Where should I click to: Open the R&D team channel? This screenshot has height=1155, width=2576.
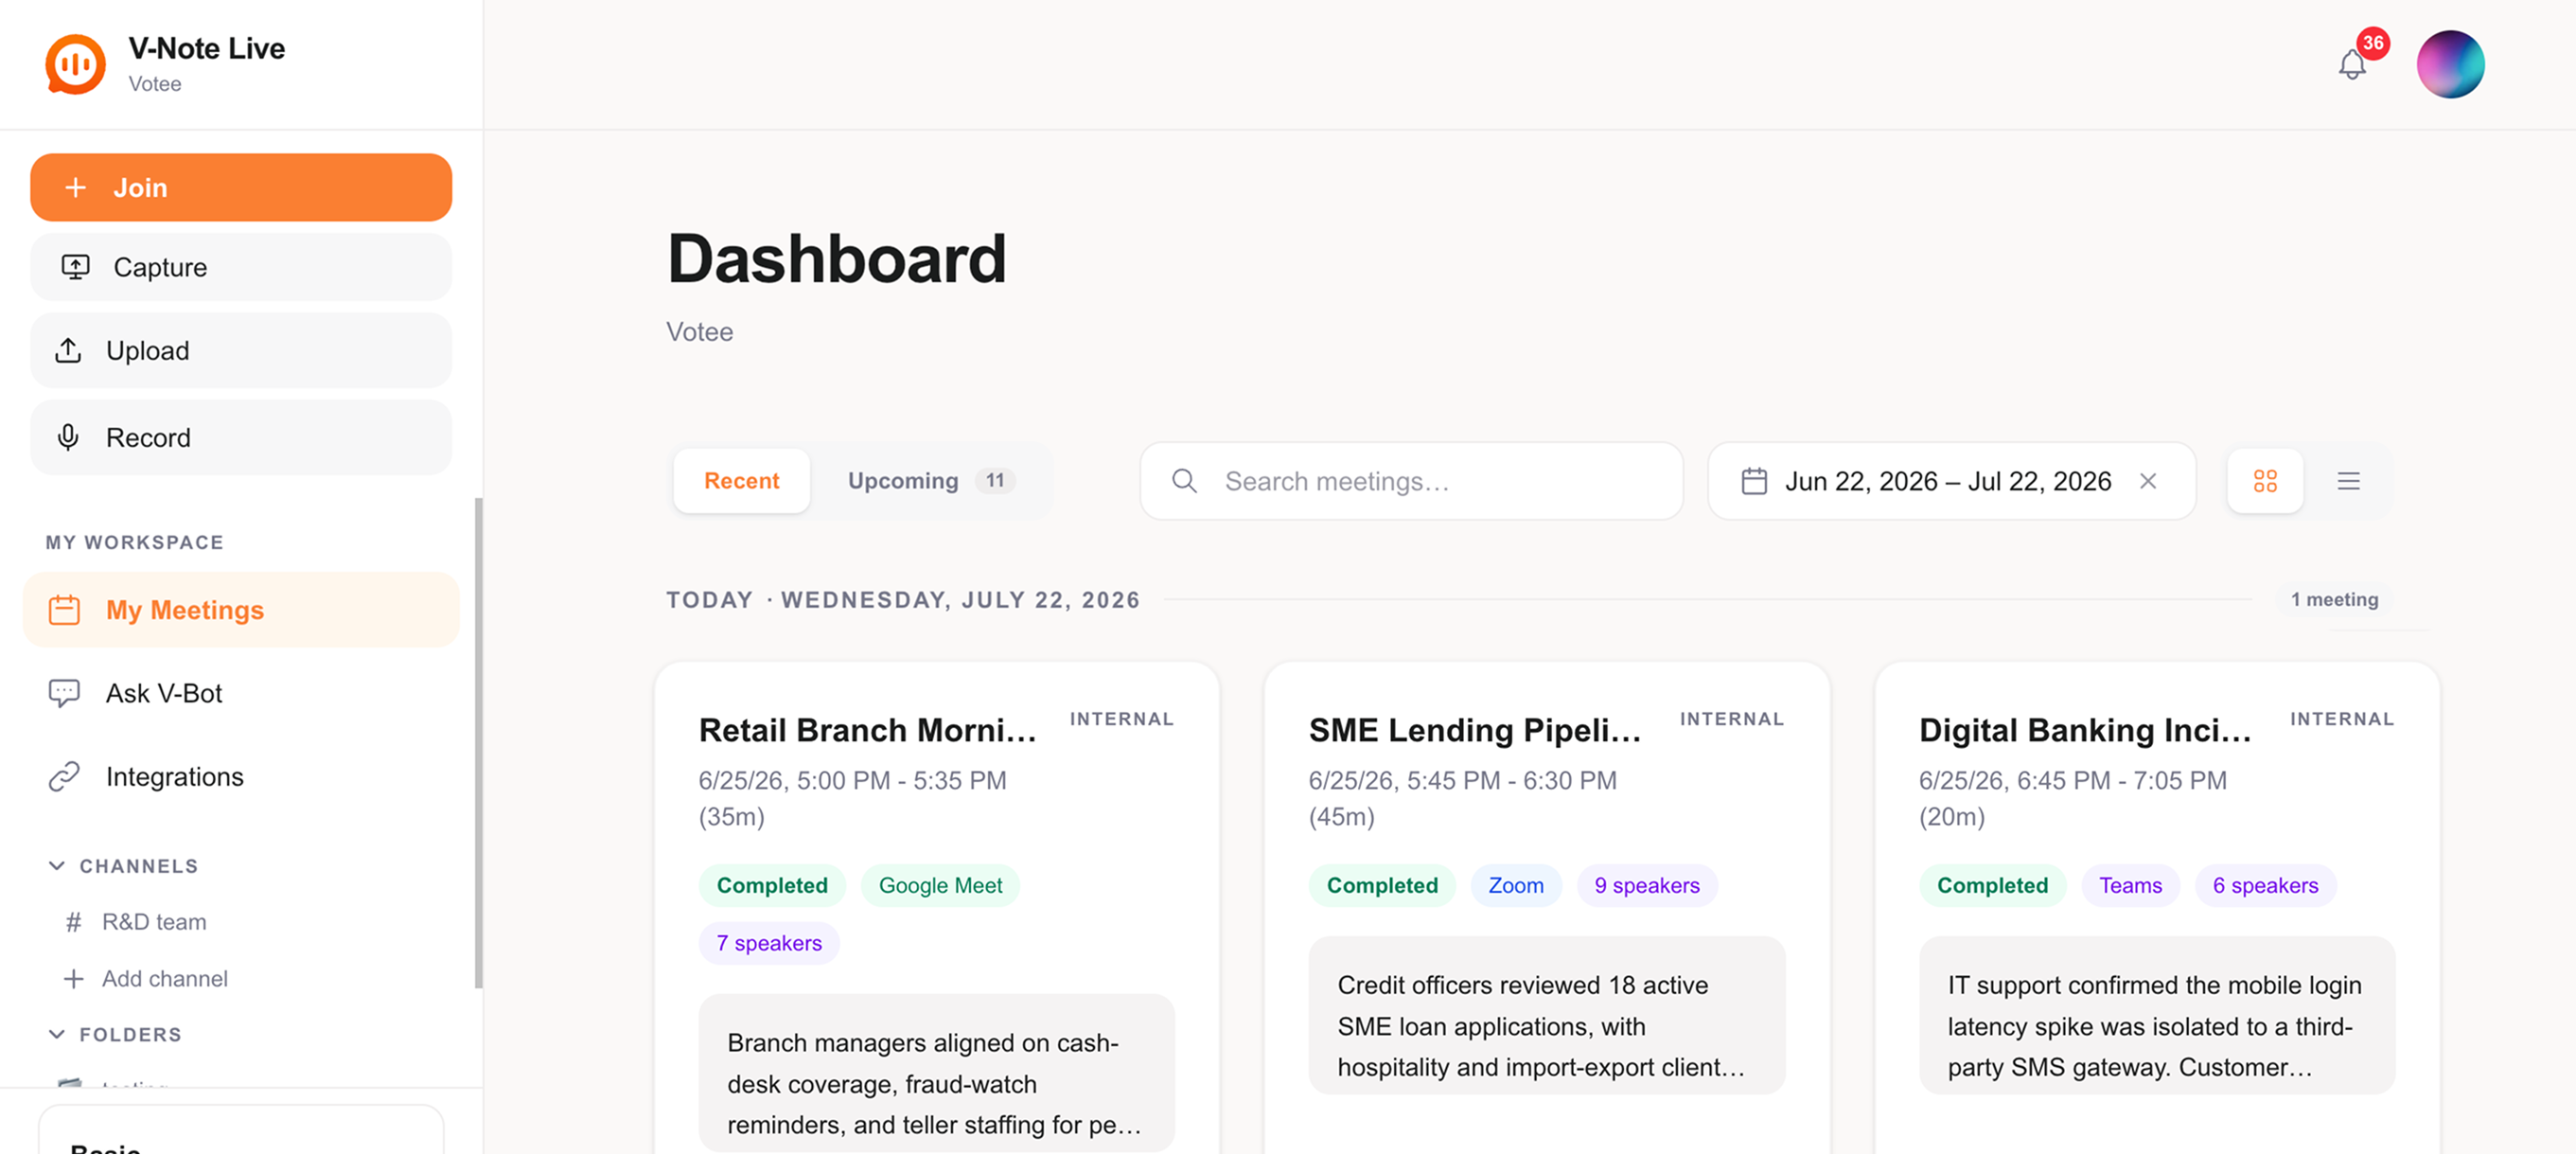point(154,922)
